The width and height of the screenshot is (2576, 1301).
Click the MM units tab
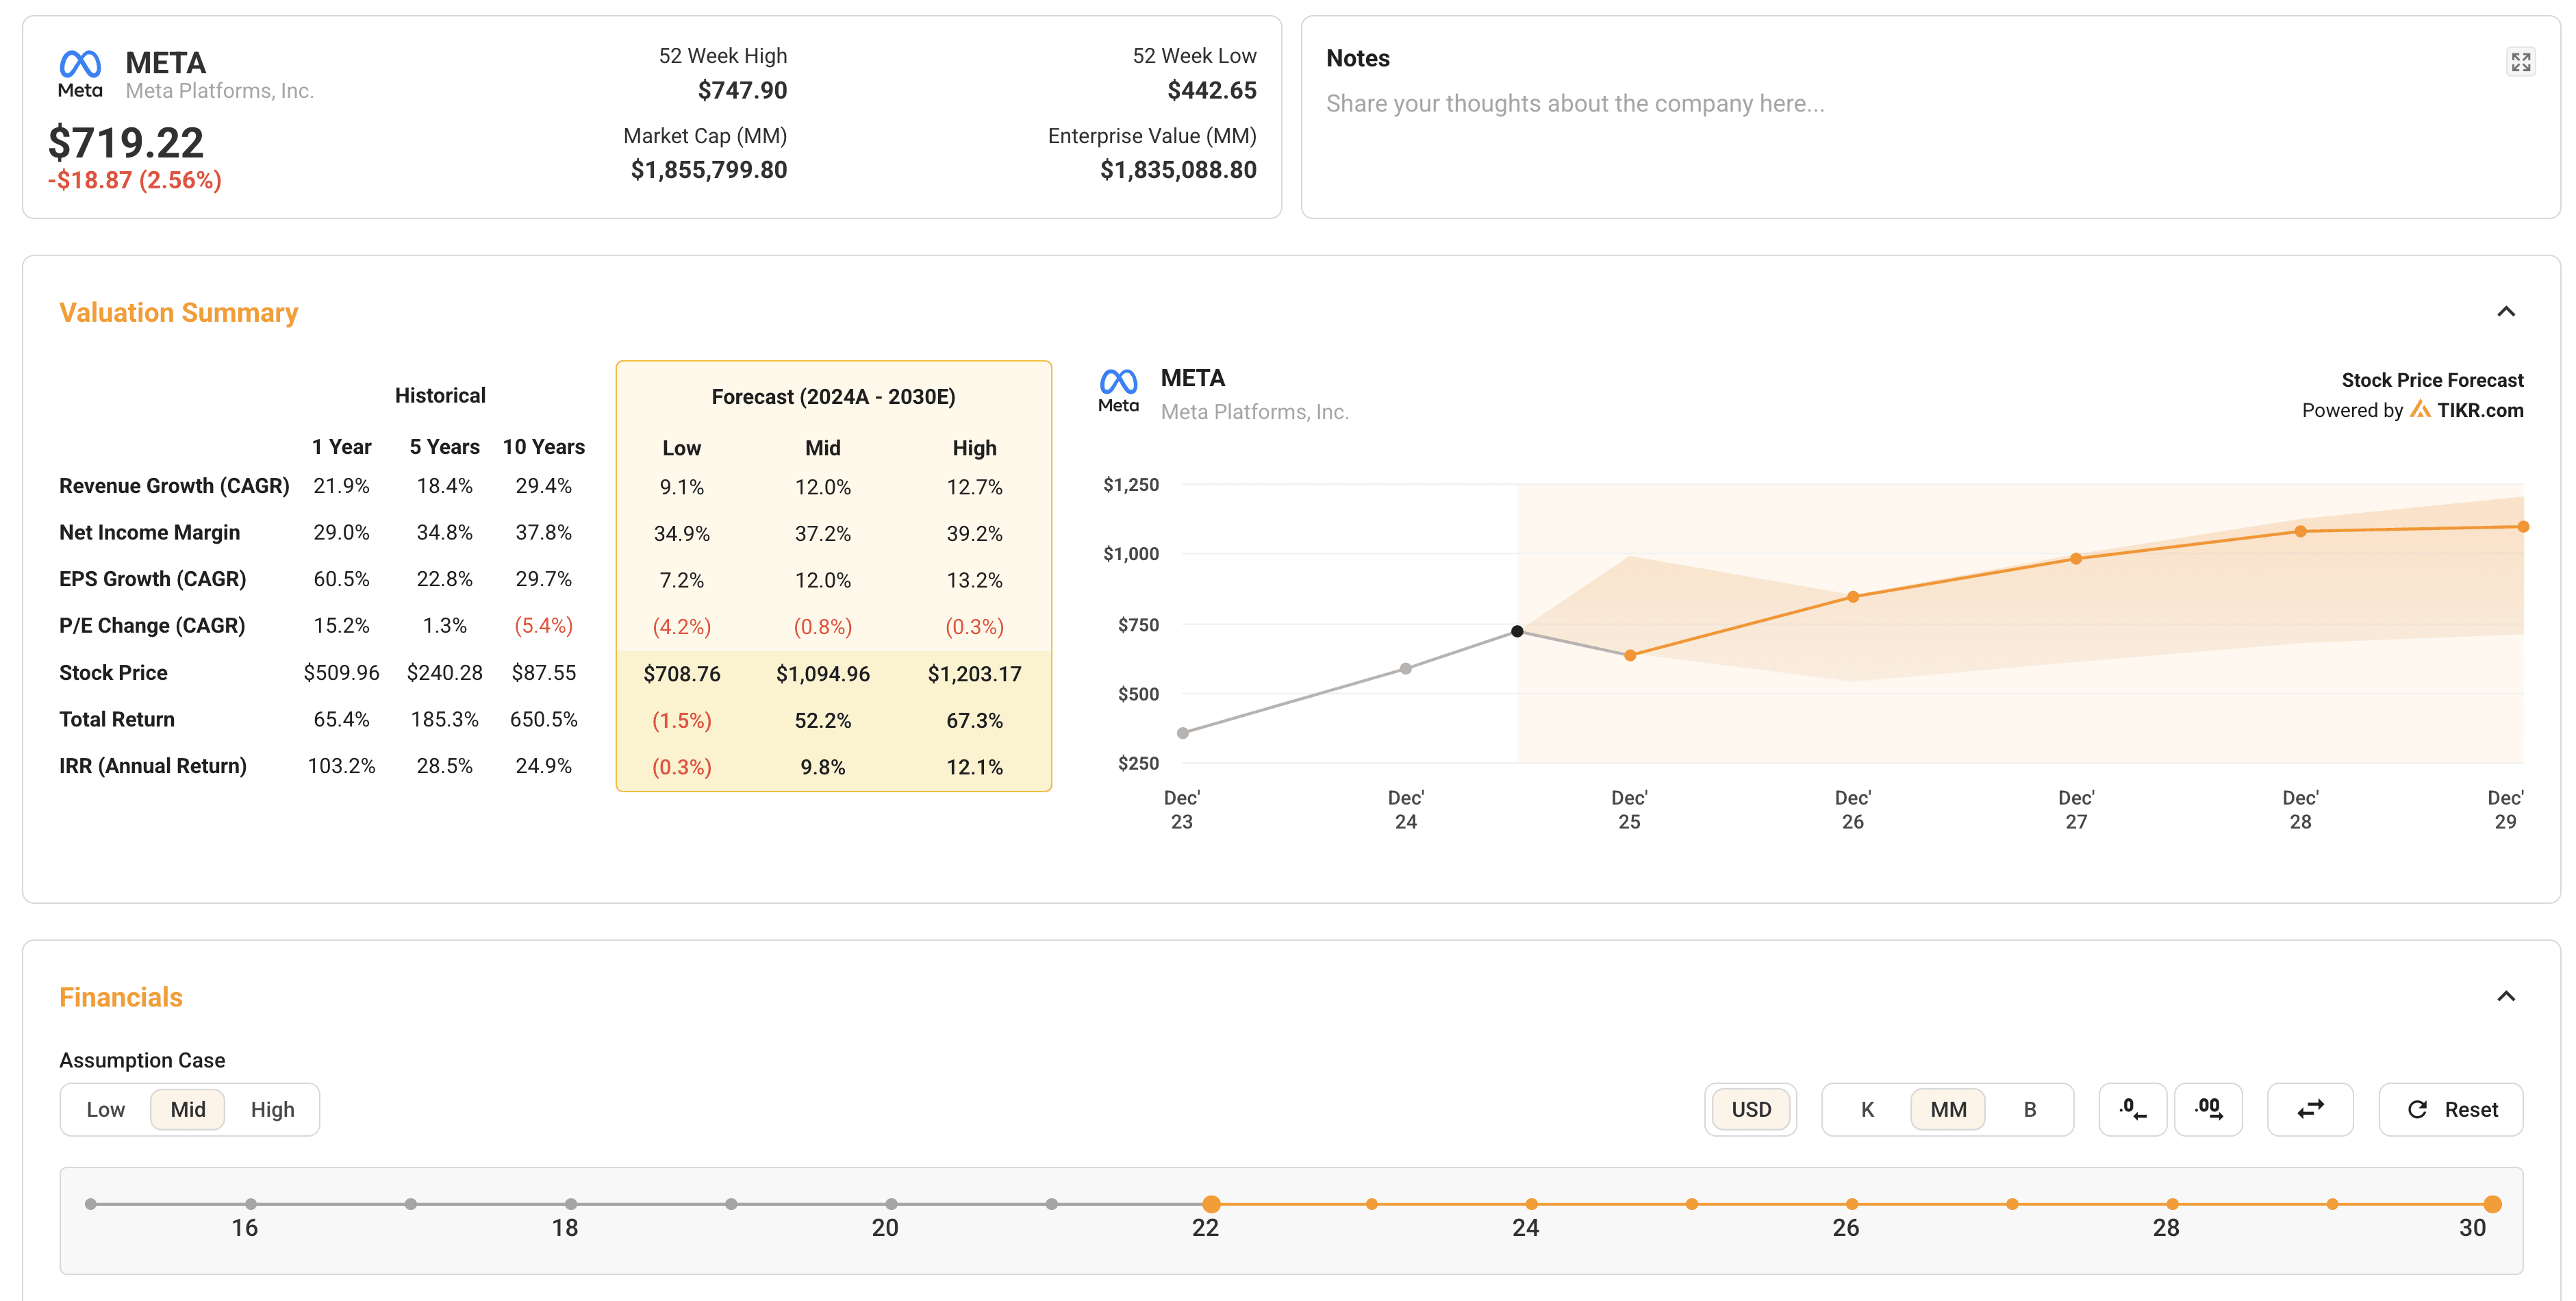pyautogui.click(x=1948, y=1109)
